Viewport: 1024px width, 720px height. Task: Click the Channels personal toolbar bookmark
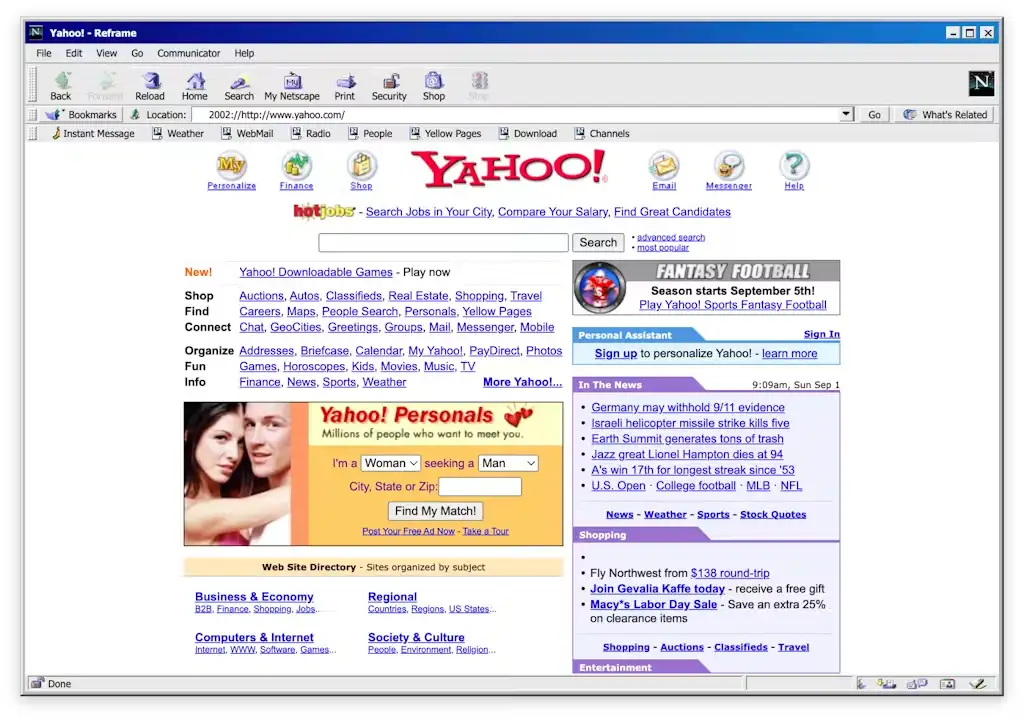(x=602, y=133)
